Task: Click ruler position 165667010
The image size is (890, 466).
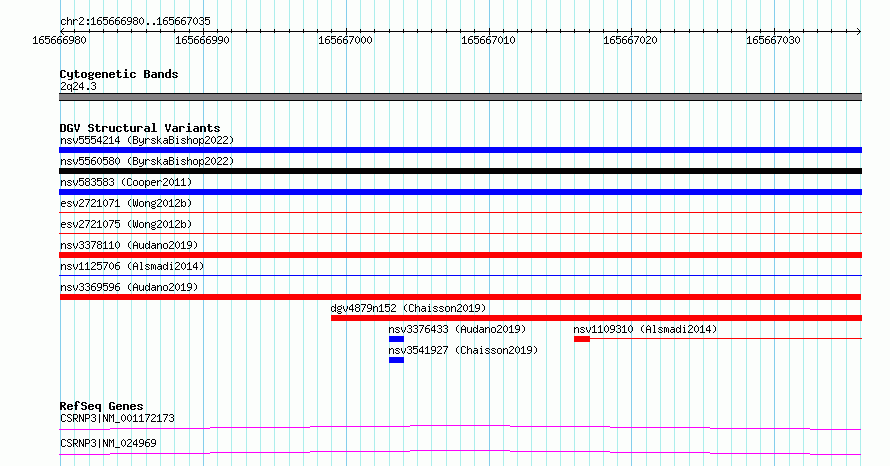Action: (x=489, y=40)
